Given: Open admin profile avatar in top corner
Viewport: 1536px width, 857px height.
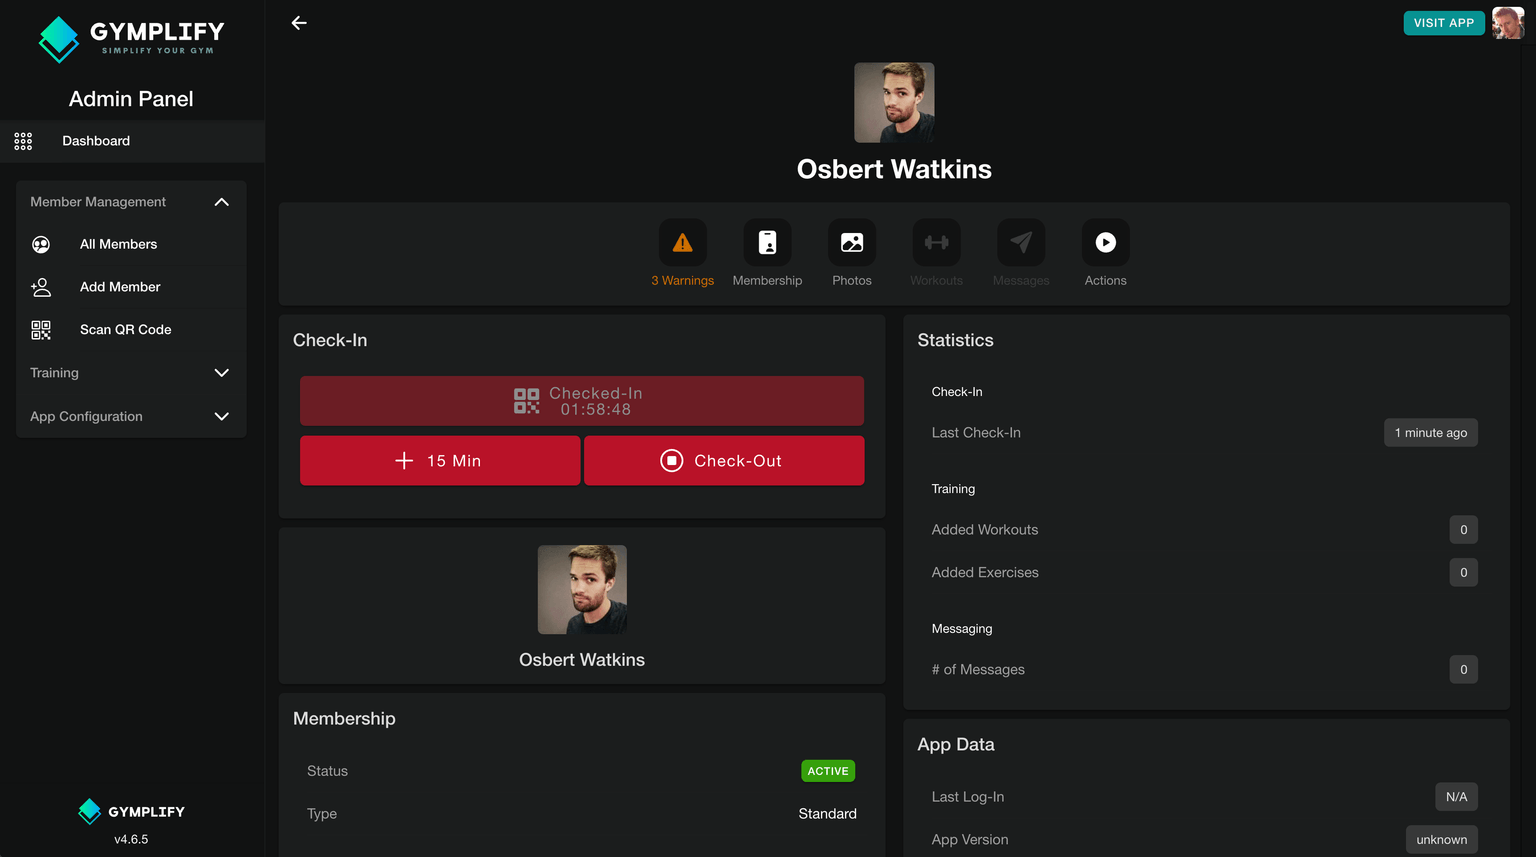Looking at the screenshot, I should 1507,23.
